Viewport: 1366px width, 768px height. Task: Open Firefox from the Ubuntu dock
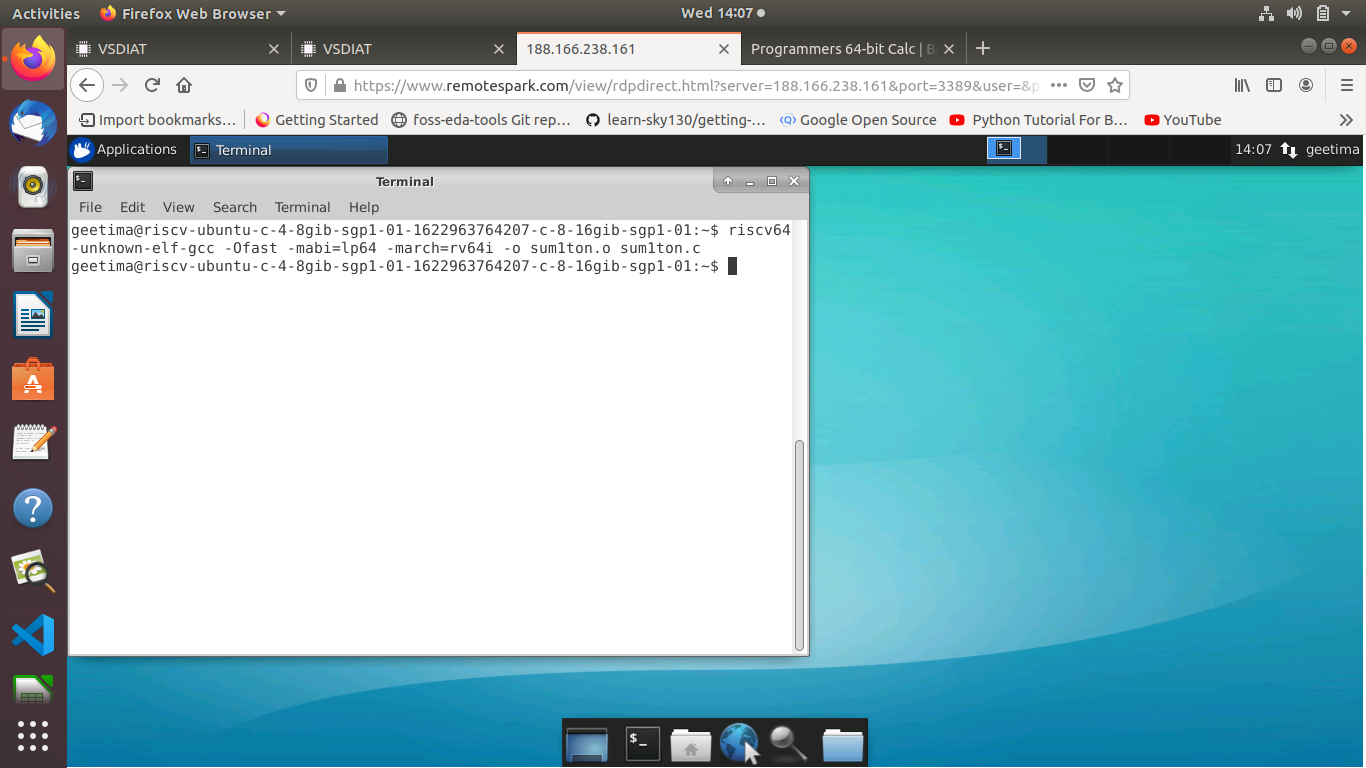coord(33,58)
